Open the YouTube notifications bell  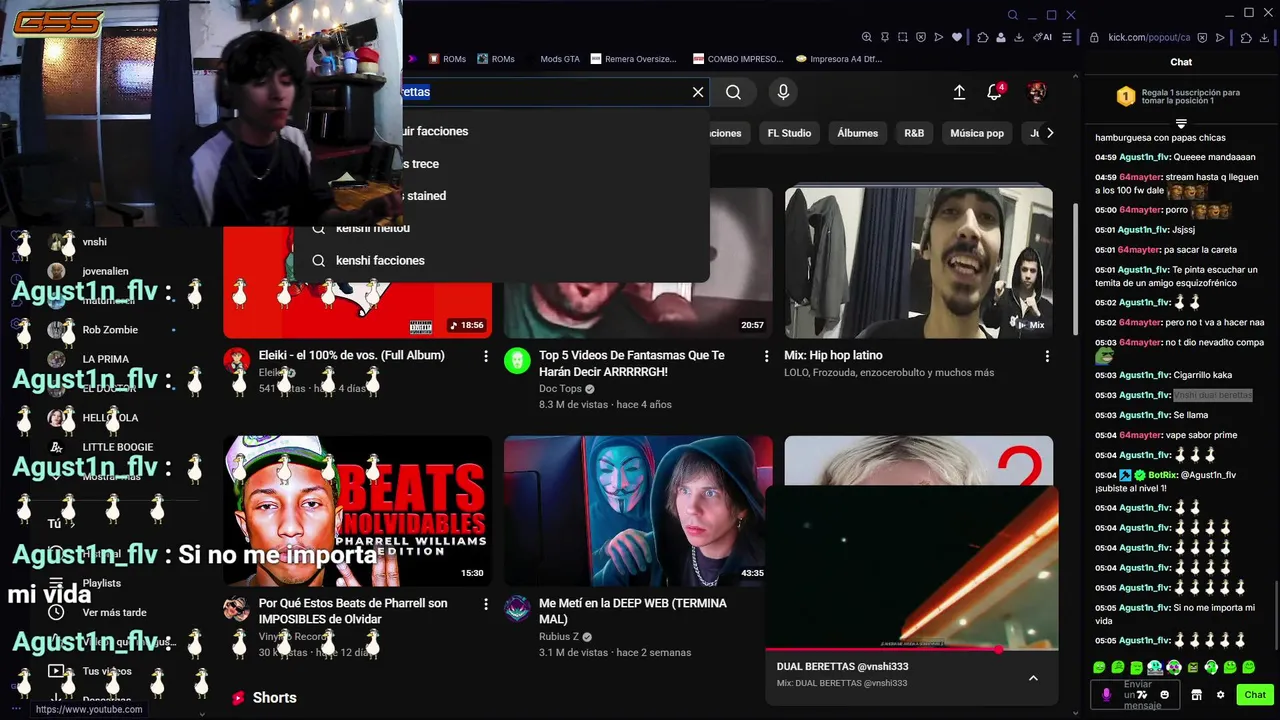click(994, 92)
